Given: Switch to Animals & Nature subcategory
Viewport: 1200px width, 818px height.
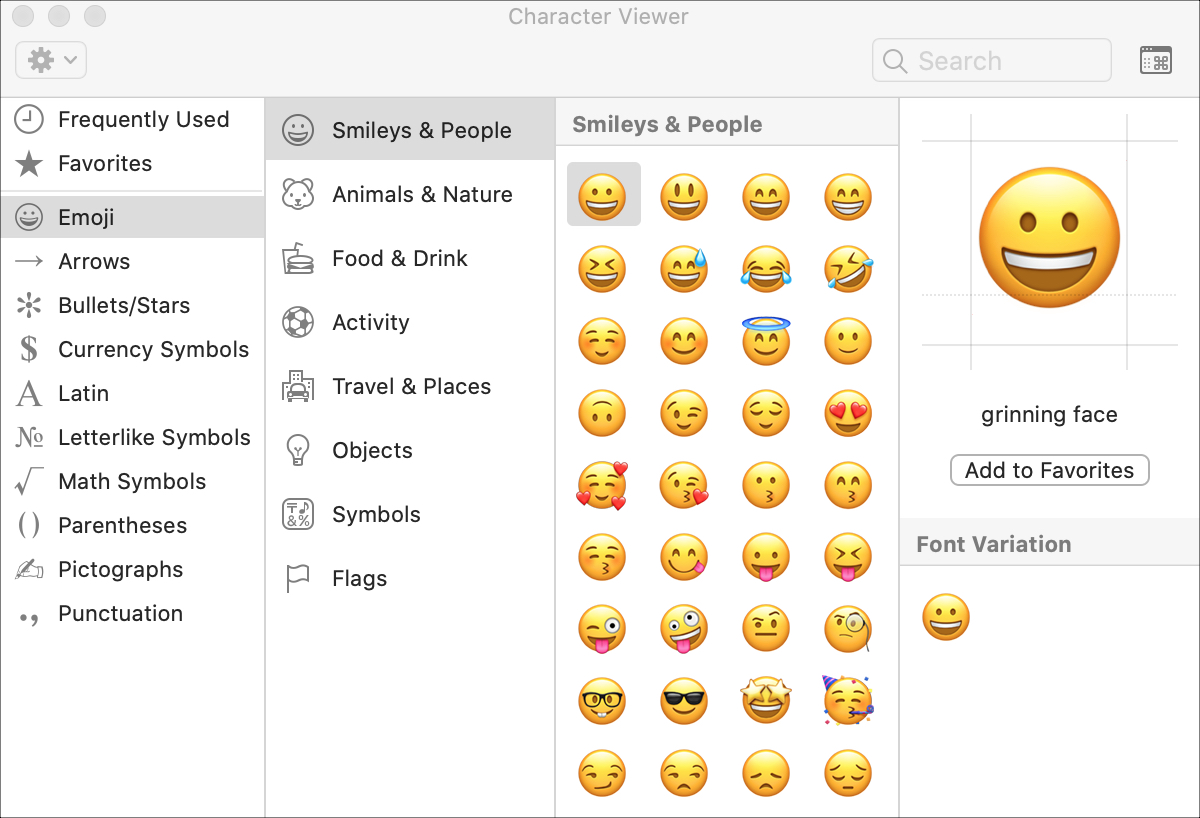Looking at the screenshot, I should 410,194.
